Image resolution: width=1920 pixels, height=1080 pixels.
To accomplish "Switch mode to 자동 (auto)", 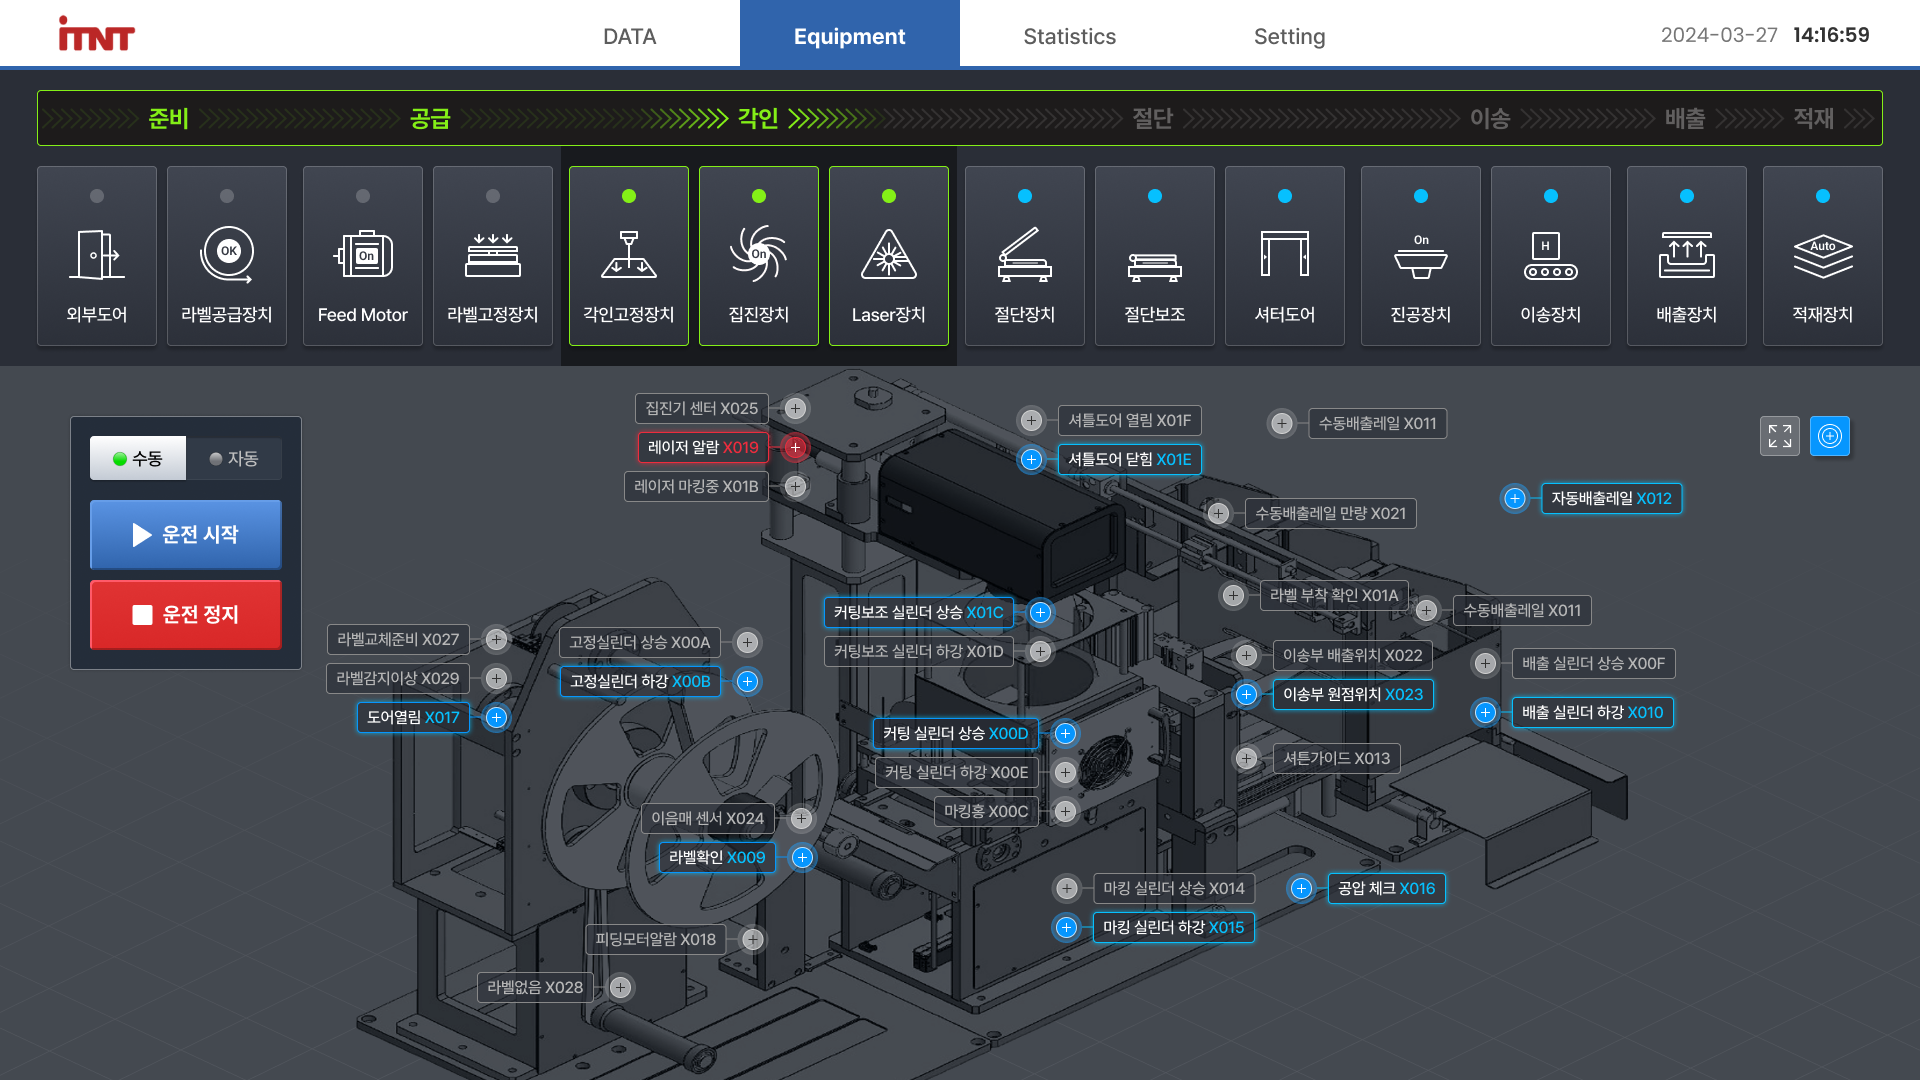I will point(234,458).
